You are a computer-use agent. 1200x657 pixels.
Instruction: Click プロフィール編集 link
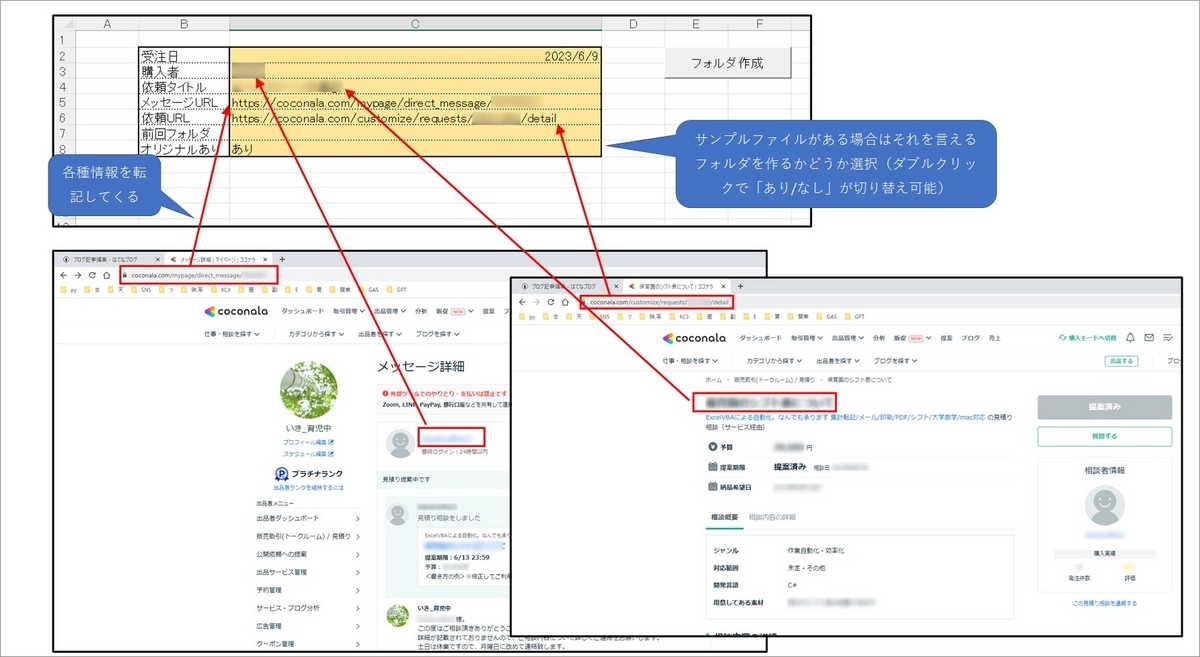click(308, 441)
